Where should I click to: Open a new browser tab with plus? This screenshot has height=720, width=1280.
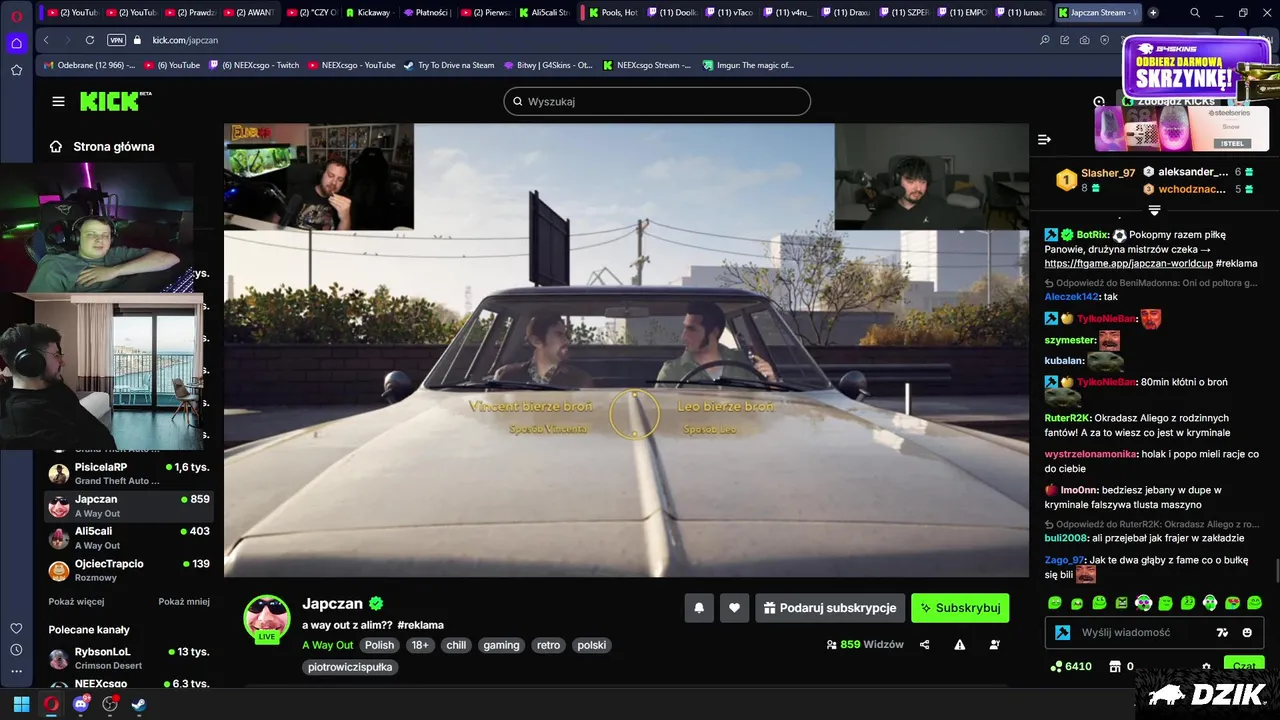point(1153,13)
